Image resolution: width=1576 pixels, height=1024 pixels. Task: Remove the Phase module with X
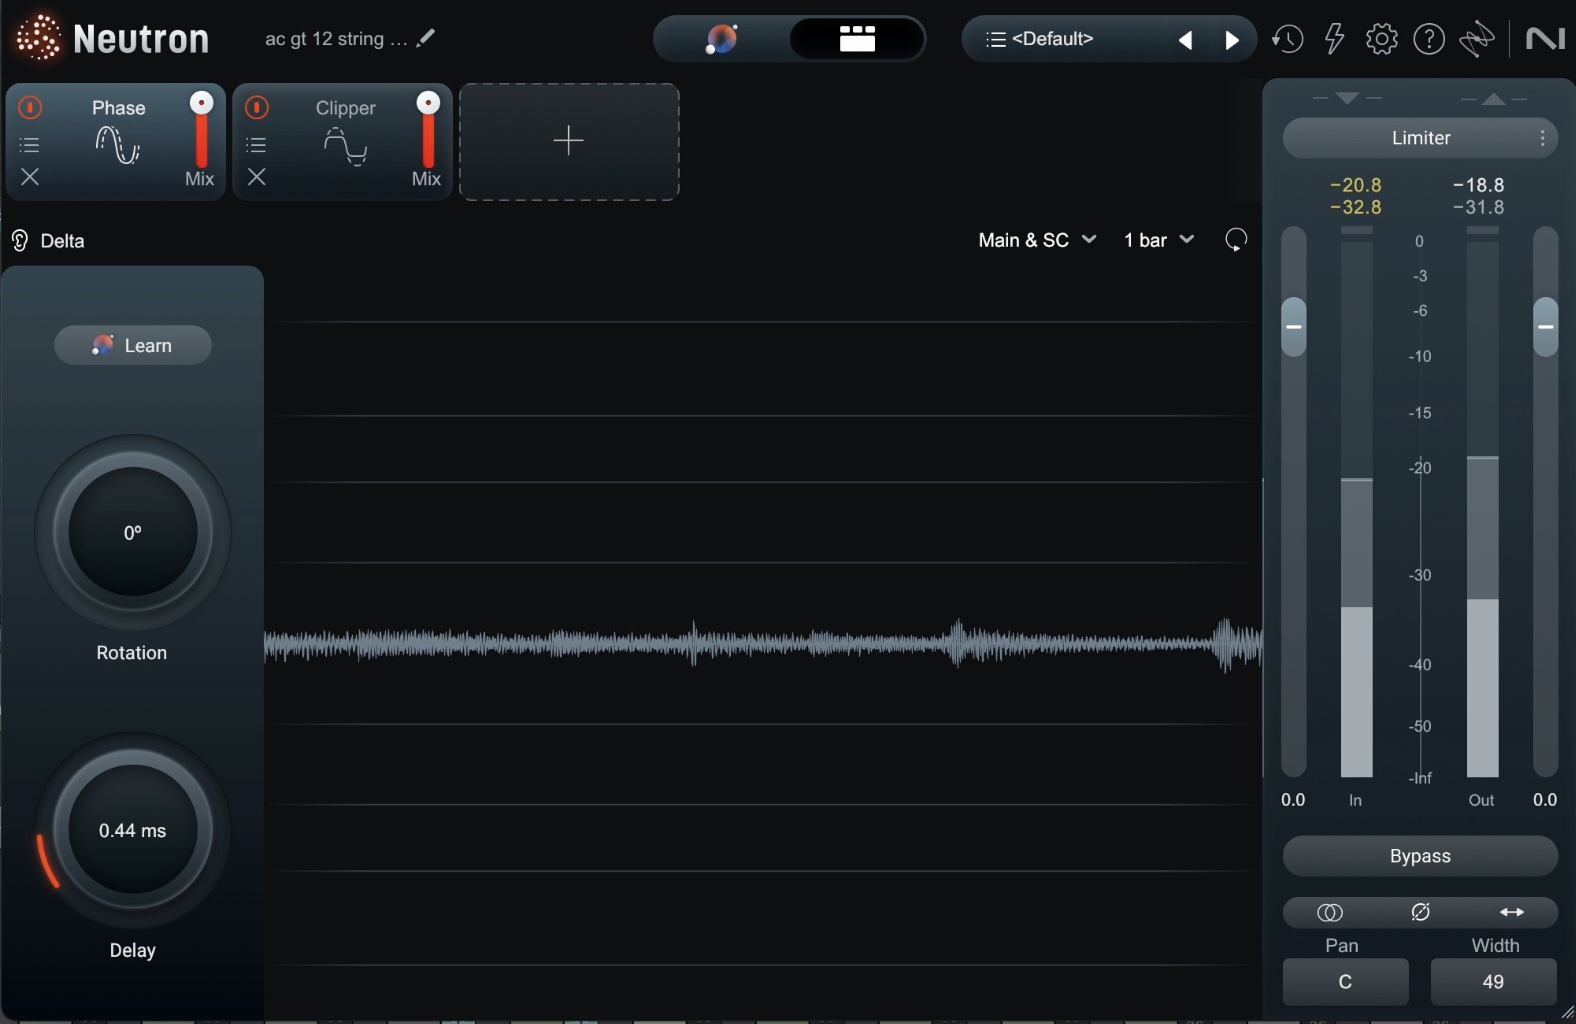click(x=30, y=177)
